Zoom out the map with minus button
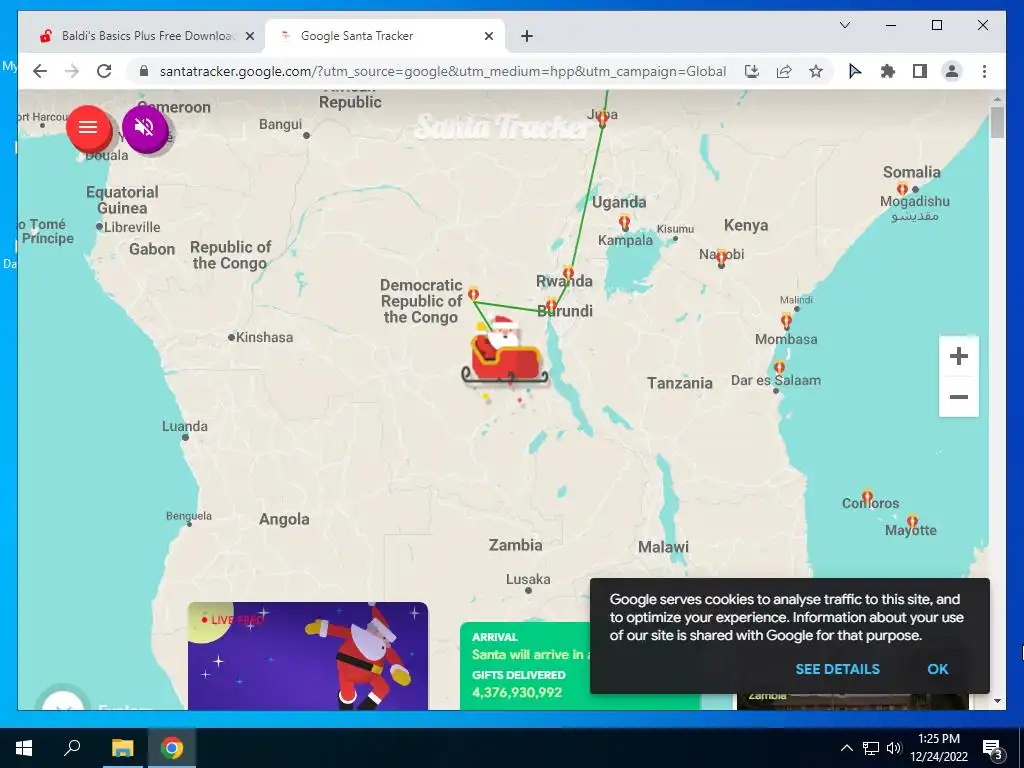 [958, 396]
